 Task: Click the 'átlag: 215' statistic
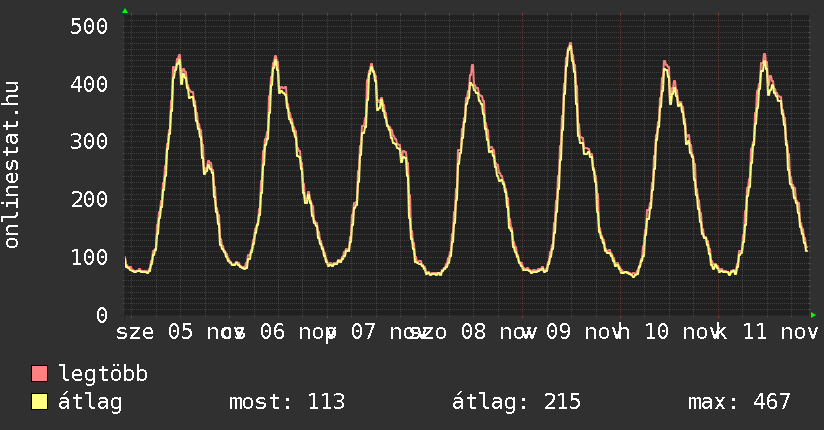coord(517,402)
